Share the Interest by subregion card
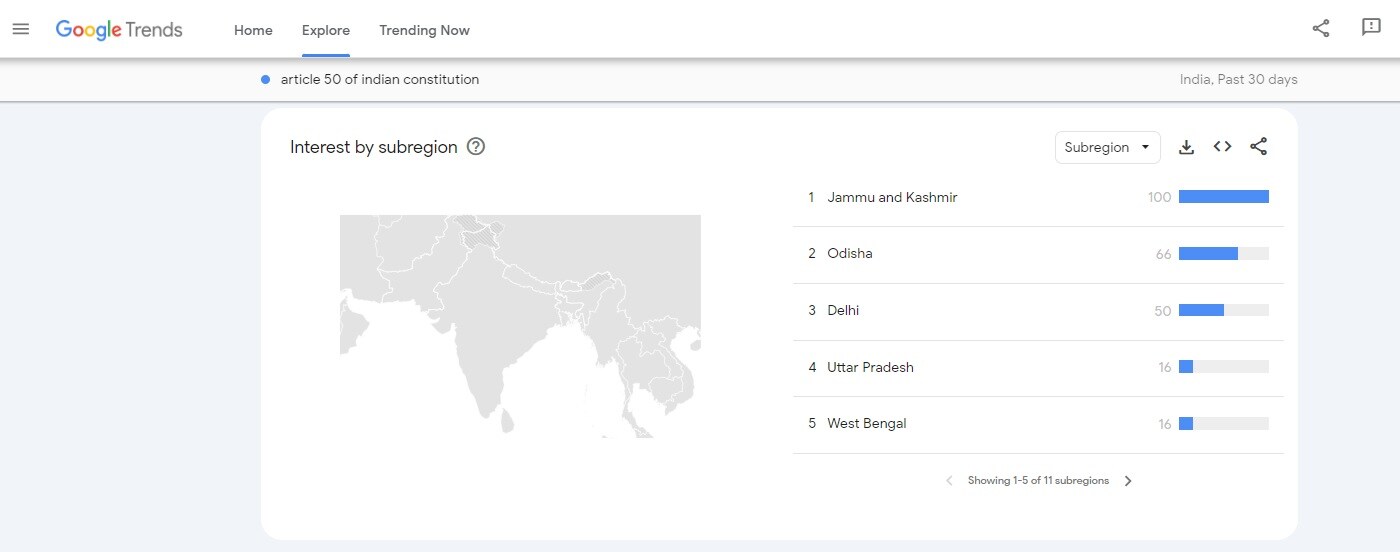Screen dimensions: 1400x552 click(x=1258, y=147)
